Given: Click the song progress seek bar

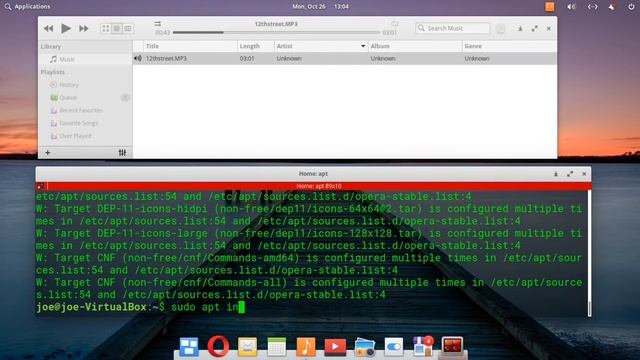Looking at the screenshot, I should 276,32.
